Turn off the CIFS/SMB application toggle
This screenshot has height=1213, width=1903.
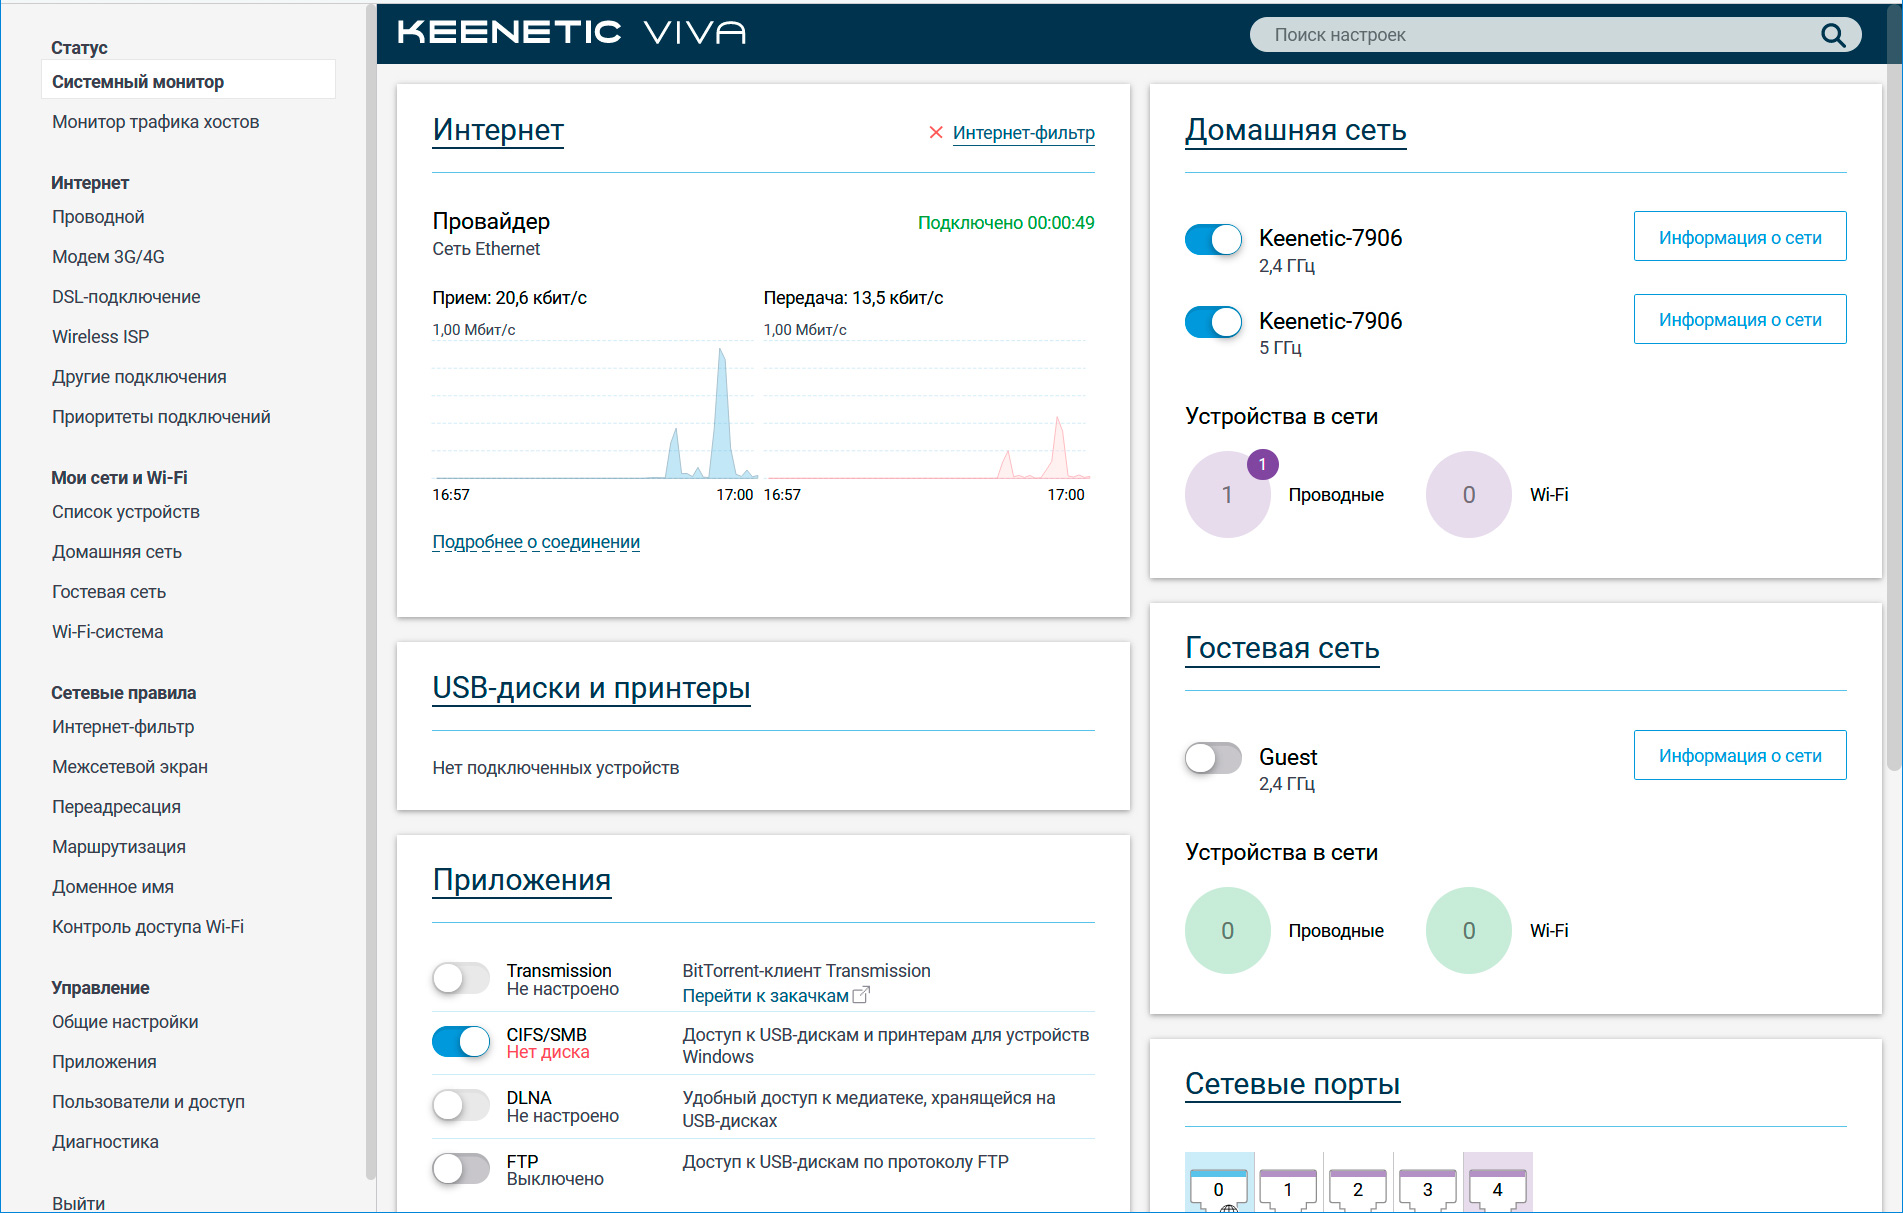(x=461, y=1042)
